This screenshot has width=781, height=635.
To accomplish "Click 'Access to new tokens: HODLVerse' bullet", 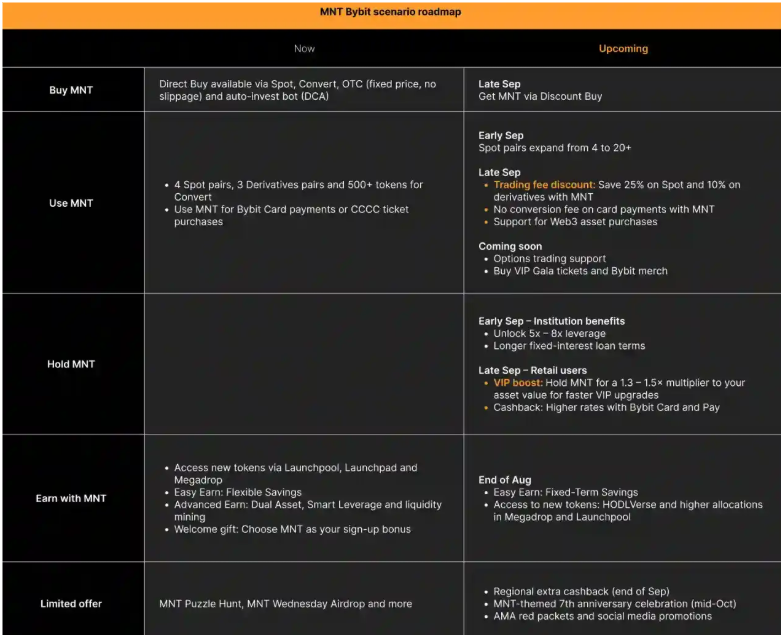I will [628, 510].
